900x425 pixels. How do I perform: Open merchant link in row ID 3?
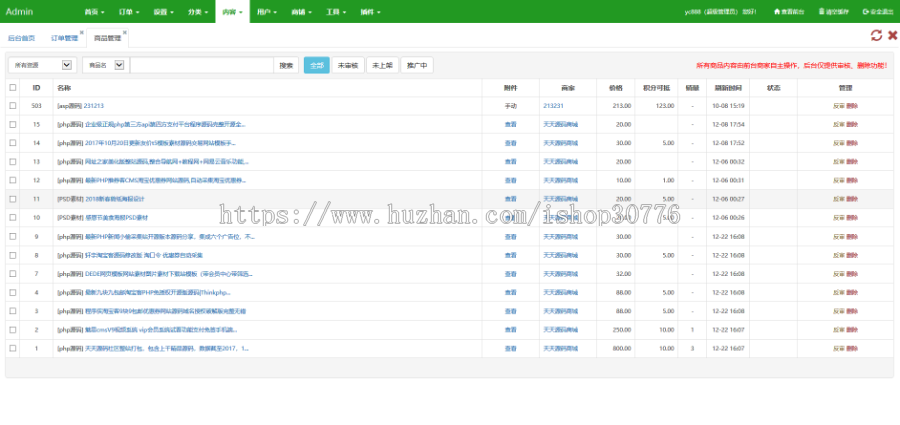click(x=560, y=311)
